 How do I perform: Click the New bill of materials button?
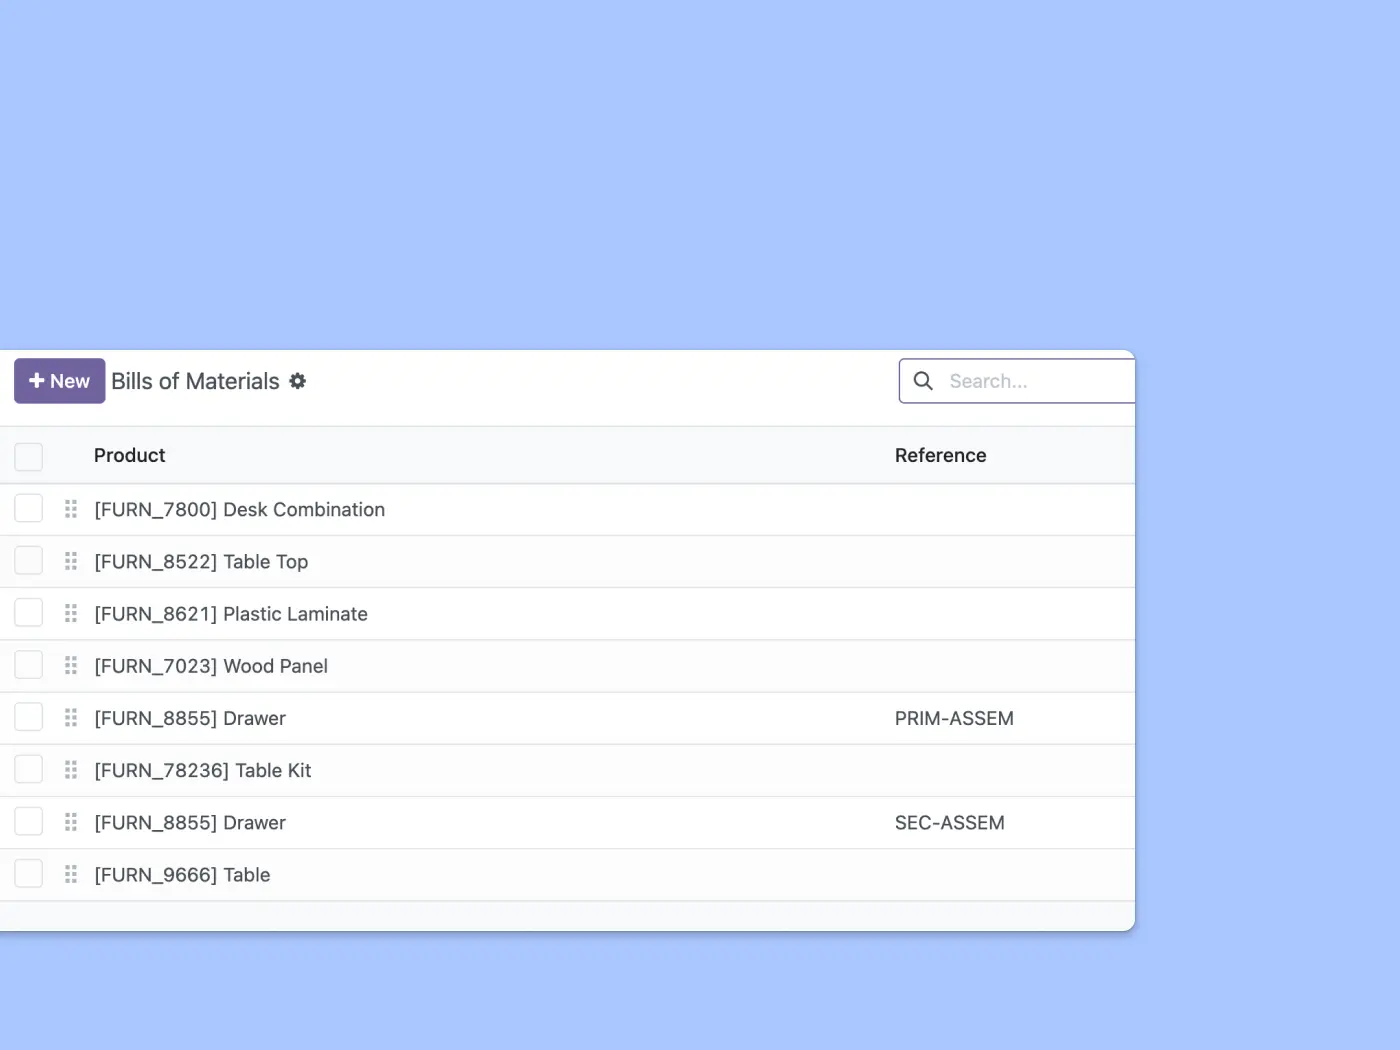(x=59, y=381)
